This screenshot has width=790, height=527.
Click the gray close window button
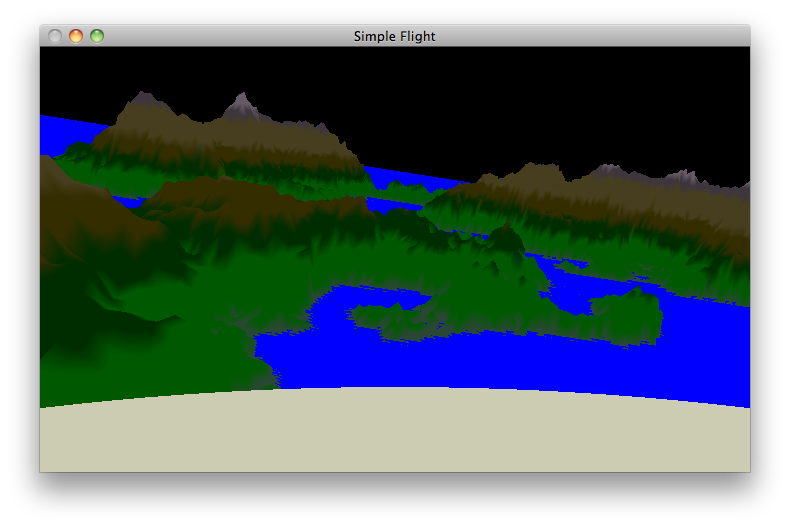(55, 36)
